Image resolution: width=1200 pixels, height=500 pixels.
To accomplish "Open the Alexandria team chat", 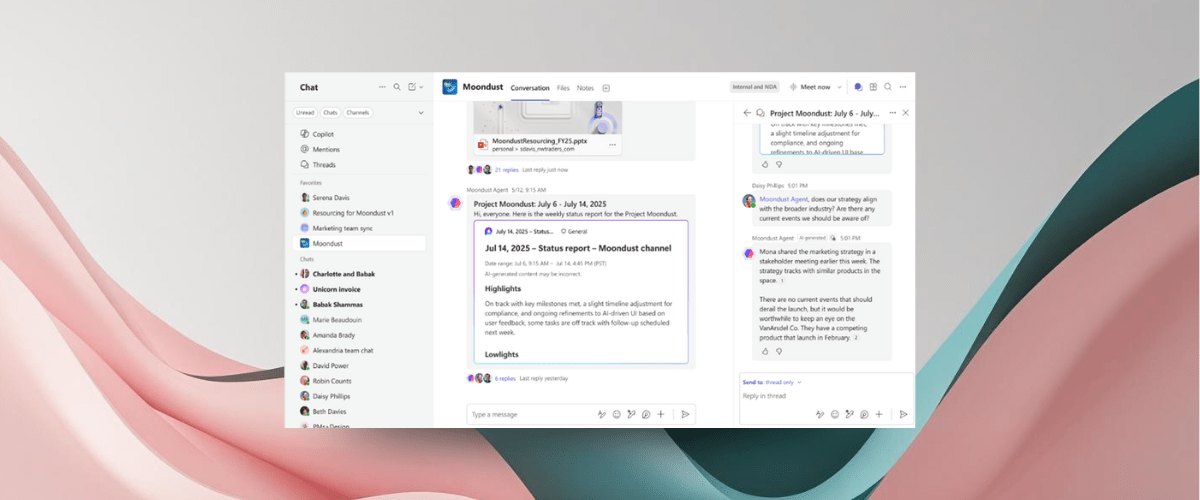I will click(x=360, y=350).
